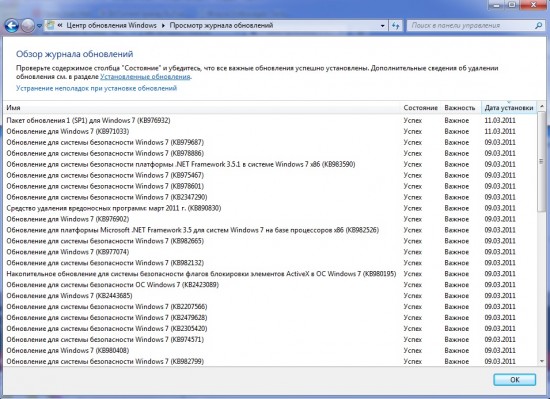
Task: Click the Control Panel icon in address bar
Action: click(51, 25)
